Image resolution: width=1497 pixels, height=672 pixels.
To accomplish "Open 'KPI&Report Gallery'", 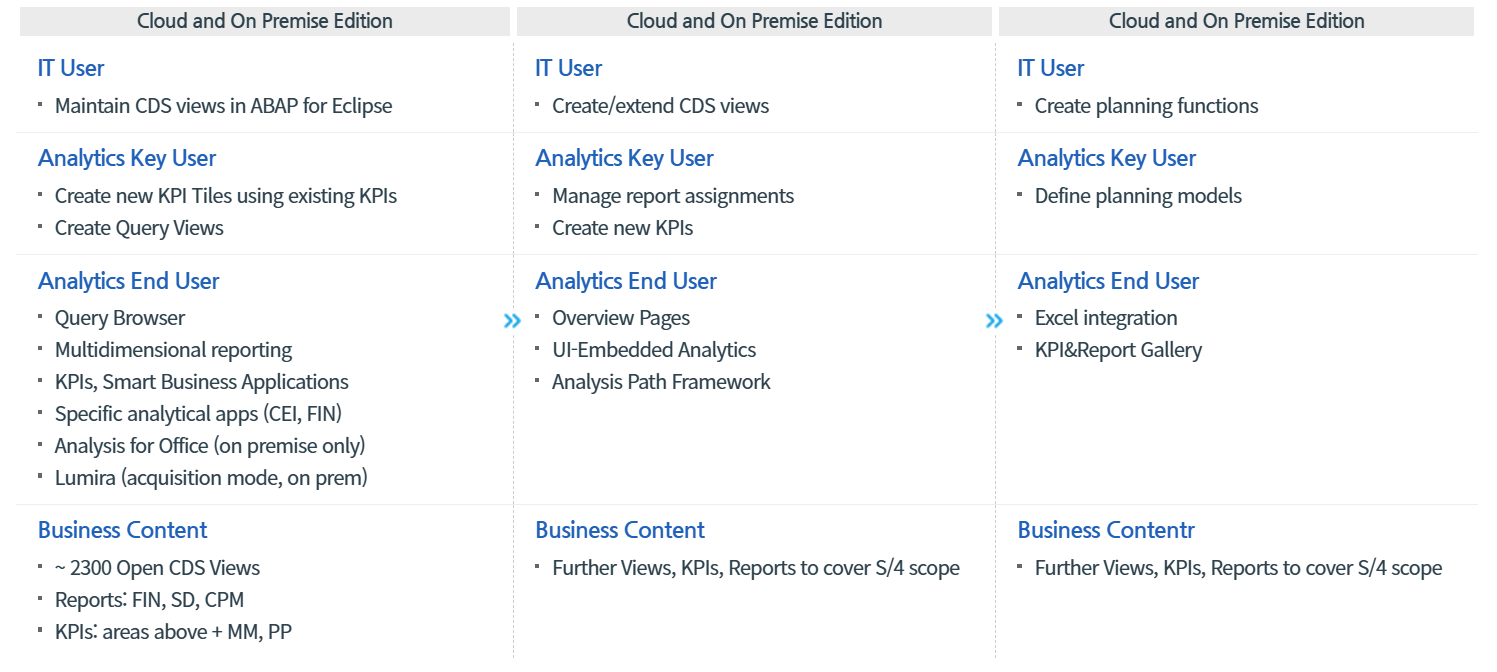I will click(x=1118, y=350).
